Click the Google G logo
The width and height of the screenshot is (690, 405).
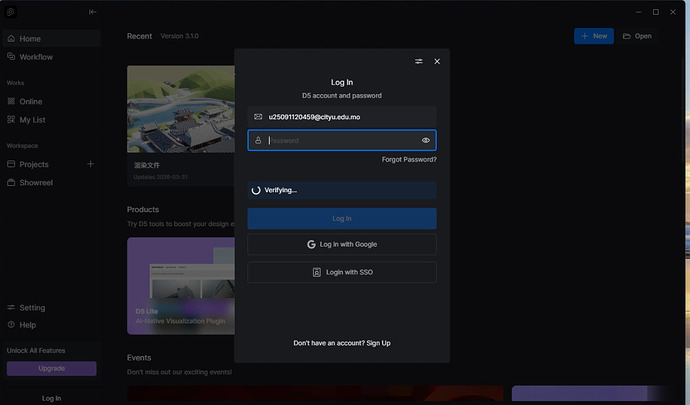click(311, 244)
